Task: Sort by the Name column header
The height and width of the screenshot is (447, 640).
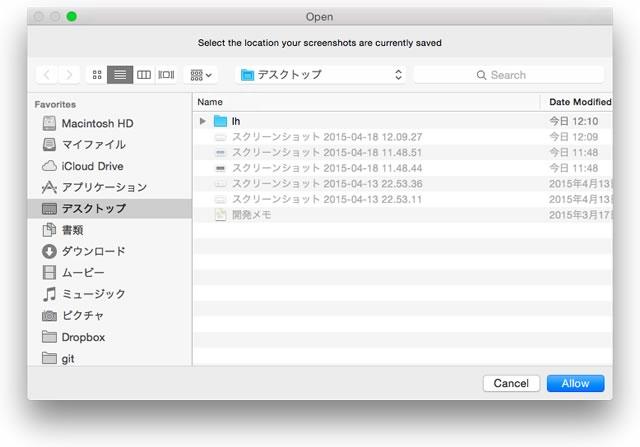Action: click(x=365, y=102)
